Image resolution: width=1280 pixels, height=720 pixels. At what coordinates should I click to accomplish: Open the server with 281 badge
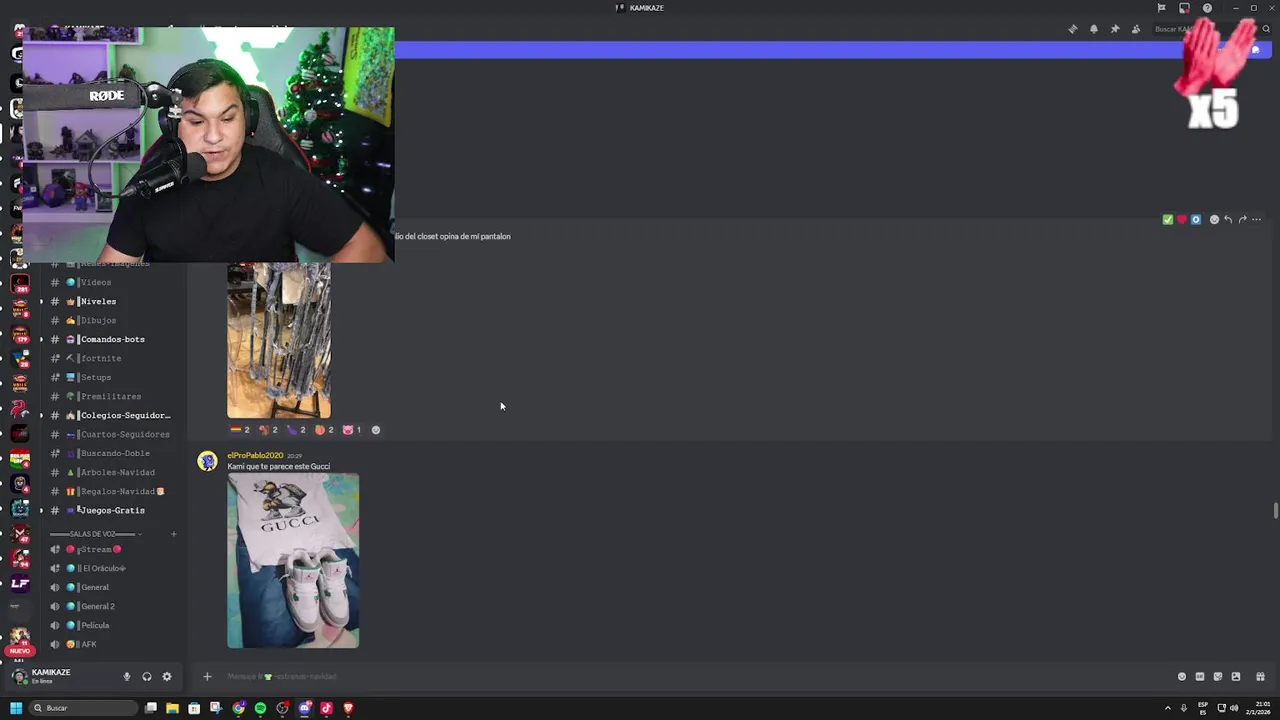point(20,283)
